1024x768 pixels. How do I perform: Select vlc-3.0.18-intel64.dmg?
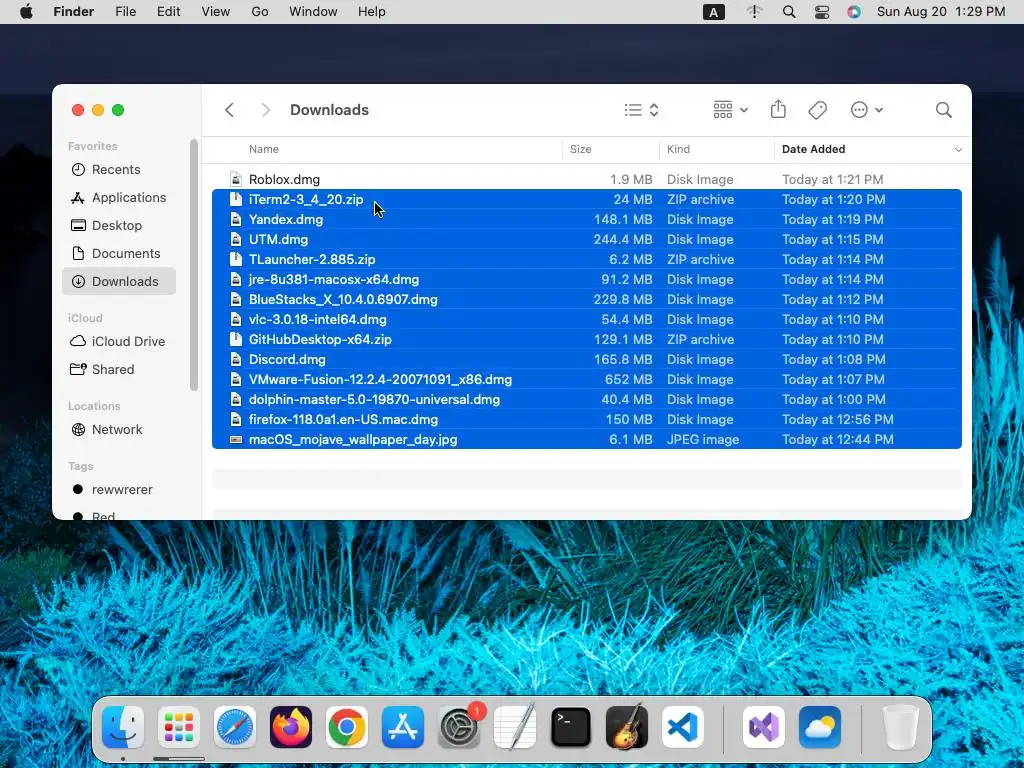(x=586, y=319)
